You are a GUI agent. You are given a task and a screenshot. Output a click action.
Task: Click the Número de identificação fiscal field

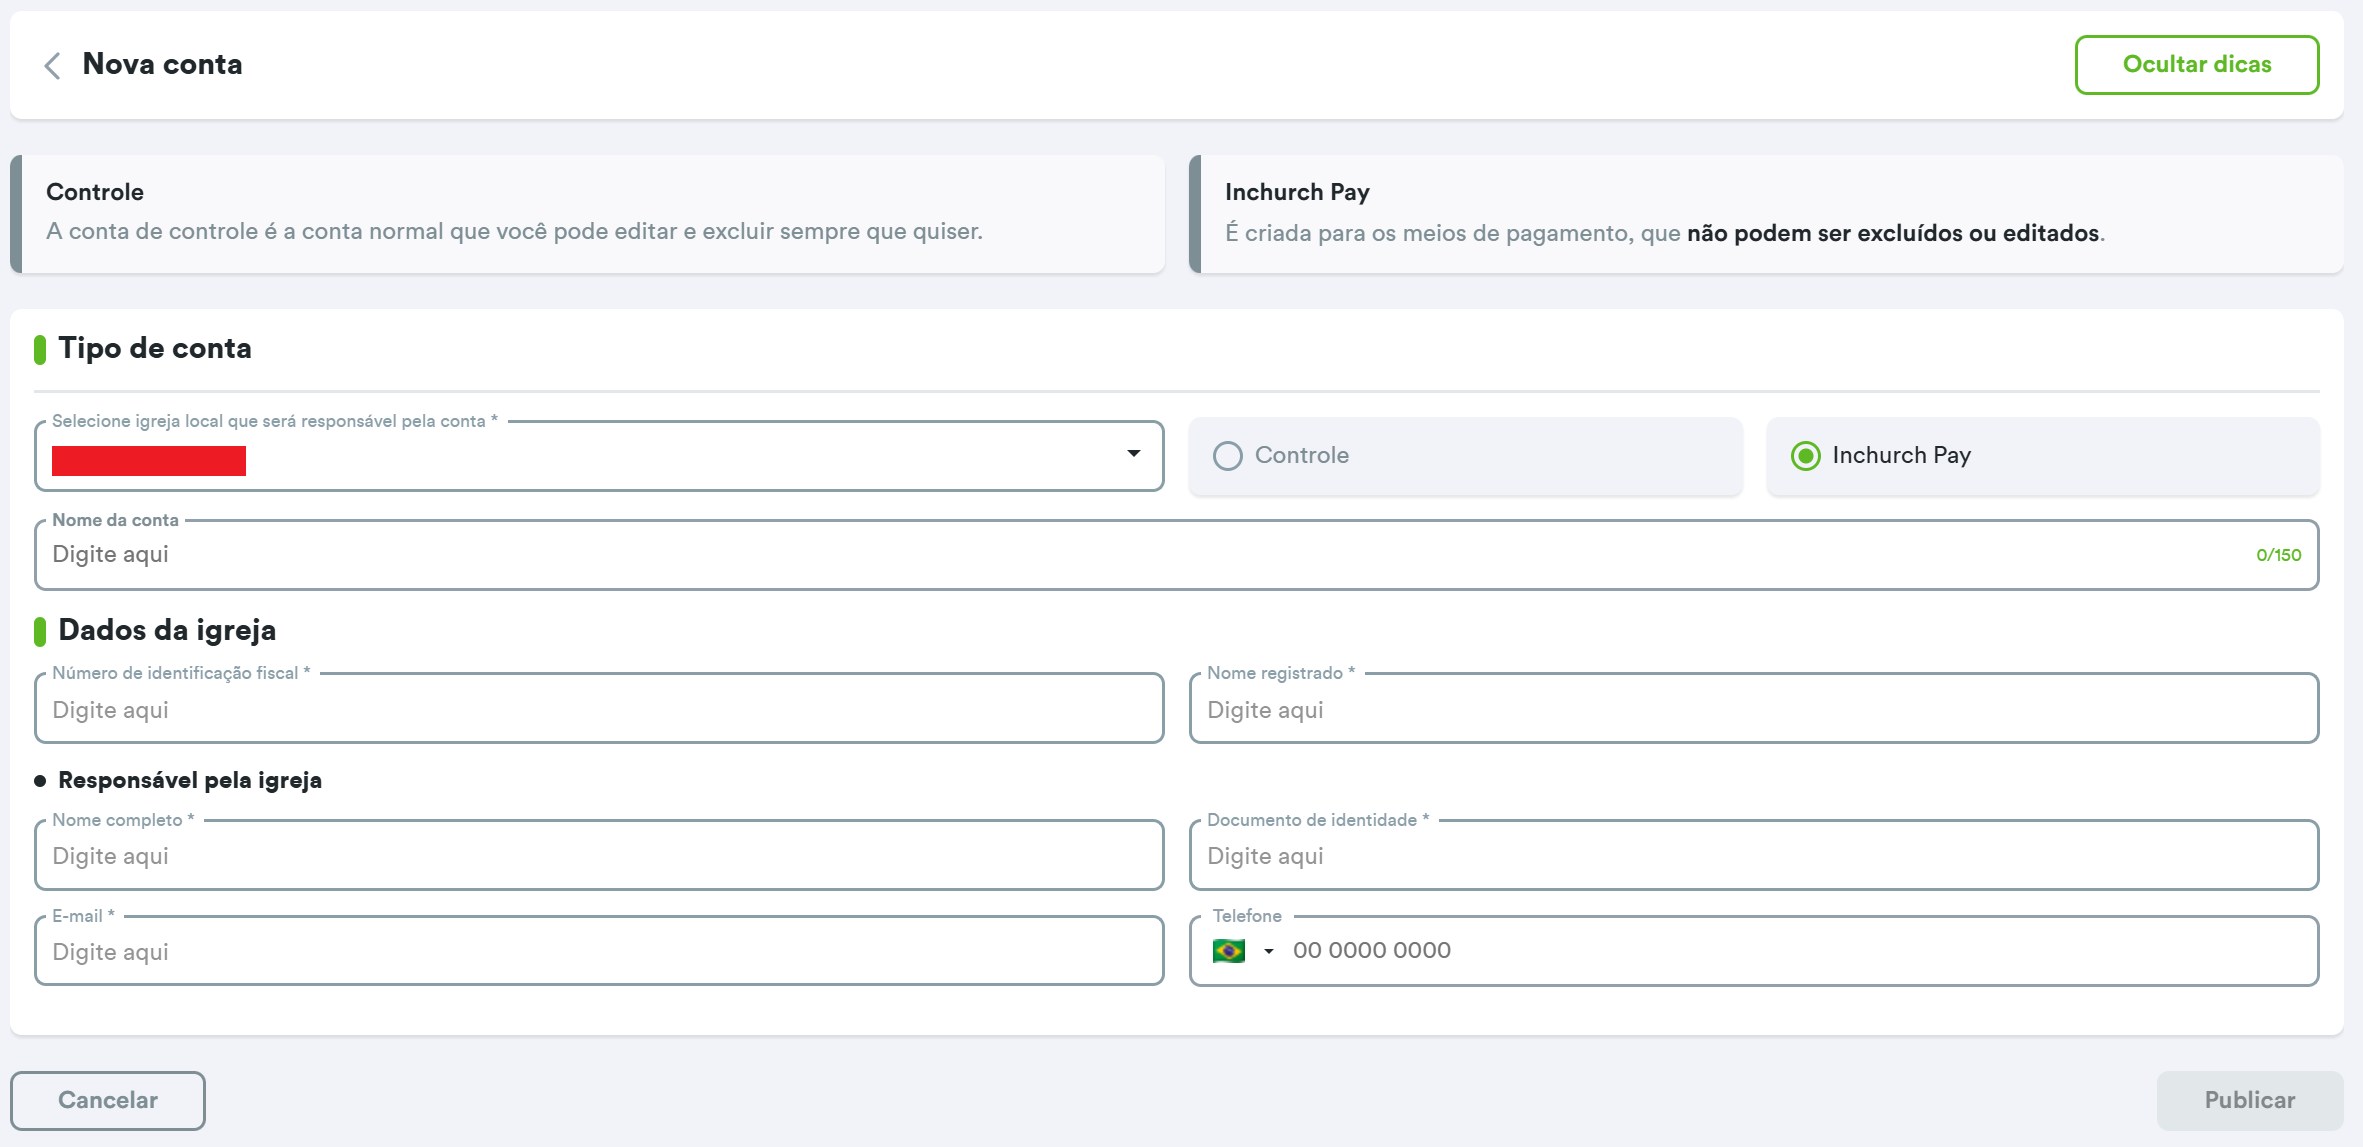[x=598, y=710]
